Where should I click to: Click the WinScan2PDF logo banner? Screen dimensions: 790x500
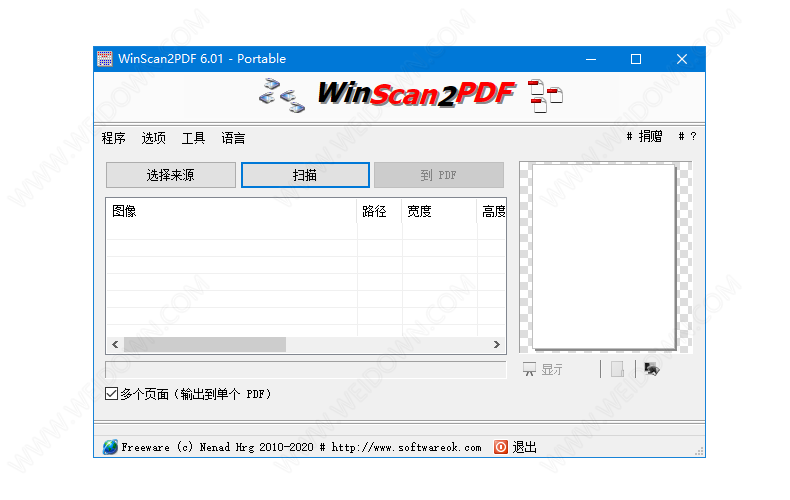(x=416, y=94)
